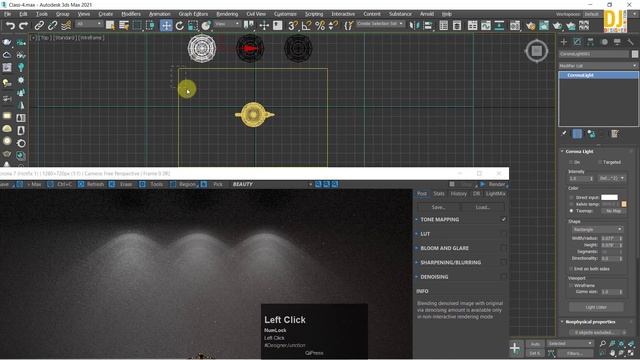Open the Modifier List dropdown
The width and height of the screenshot is (640, 360).
coord(598,66)
